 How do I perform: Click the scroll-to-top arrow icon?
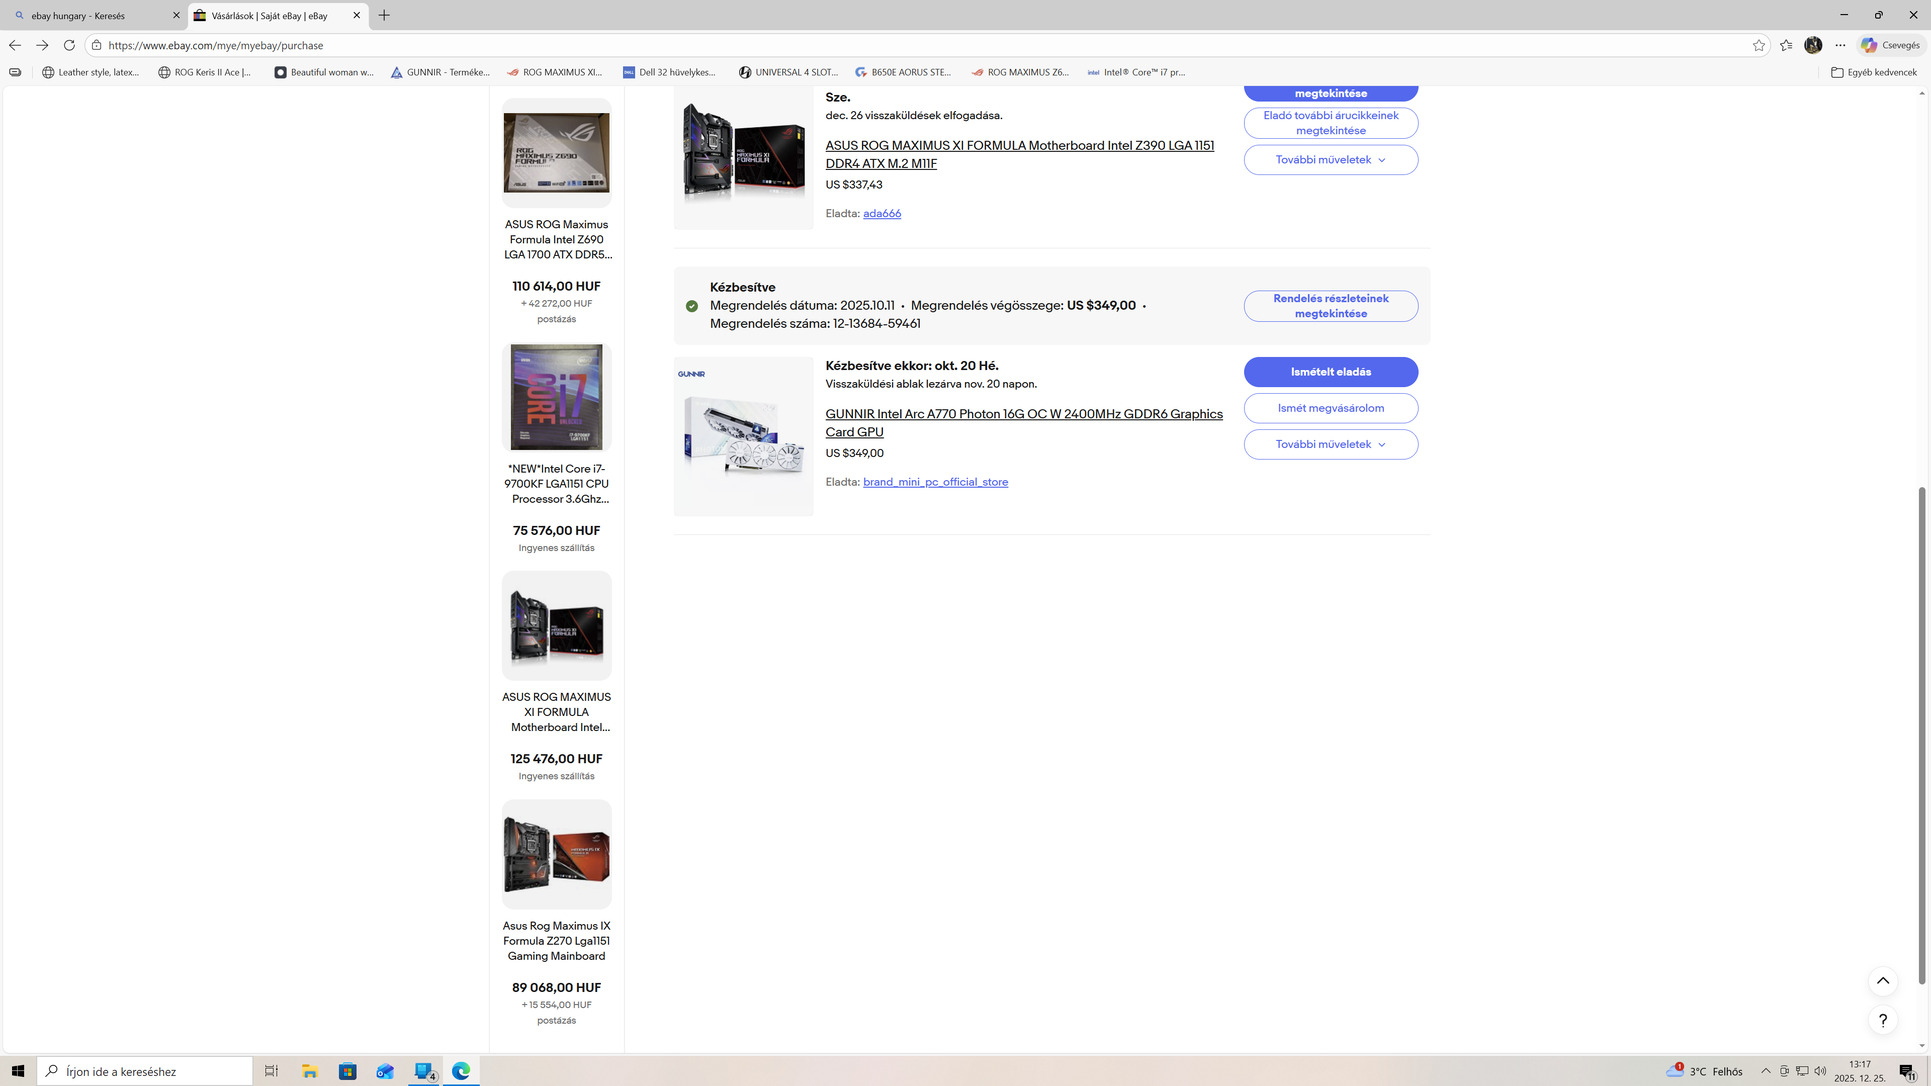coord(1882,981)
